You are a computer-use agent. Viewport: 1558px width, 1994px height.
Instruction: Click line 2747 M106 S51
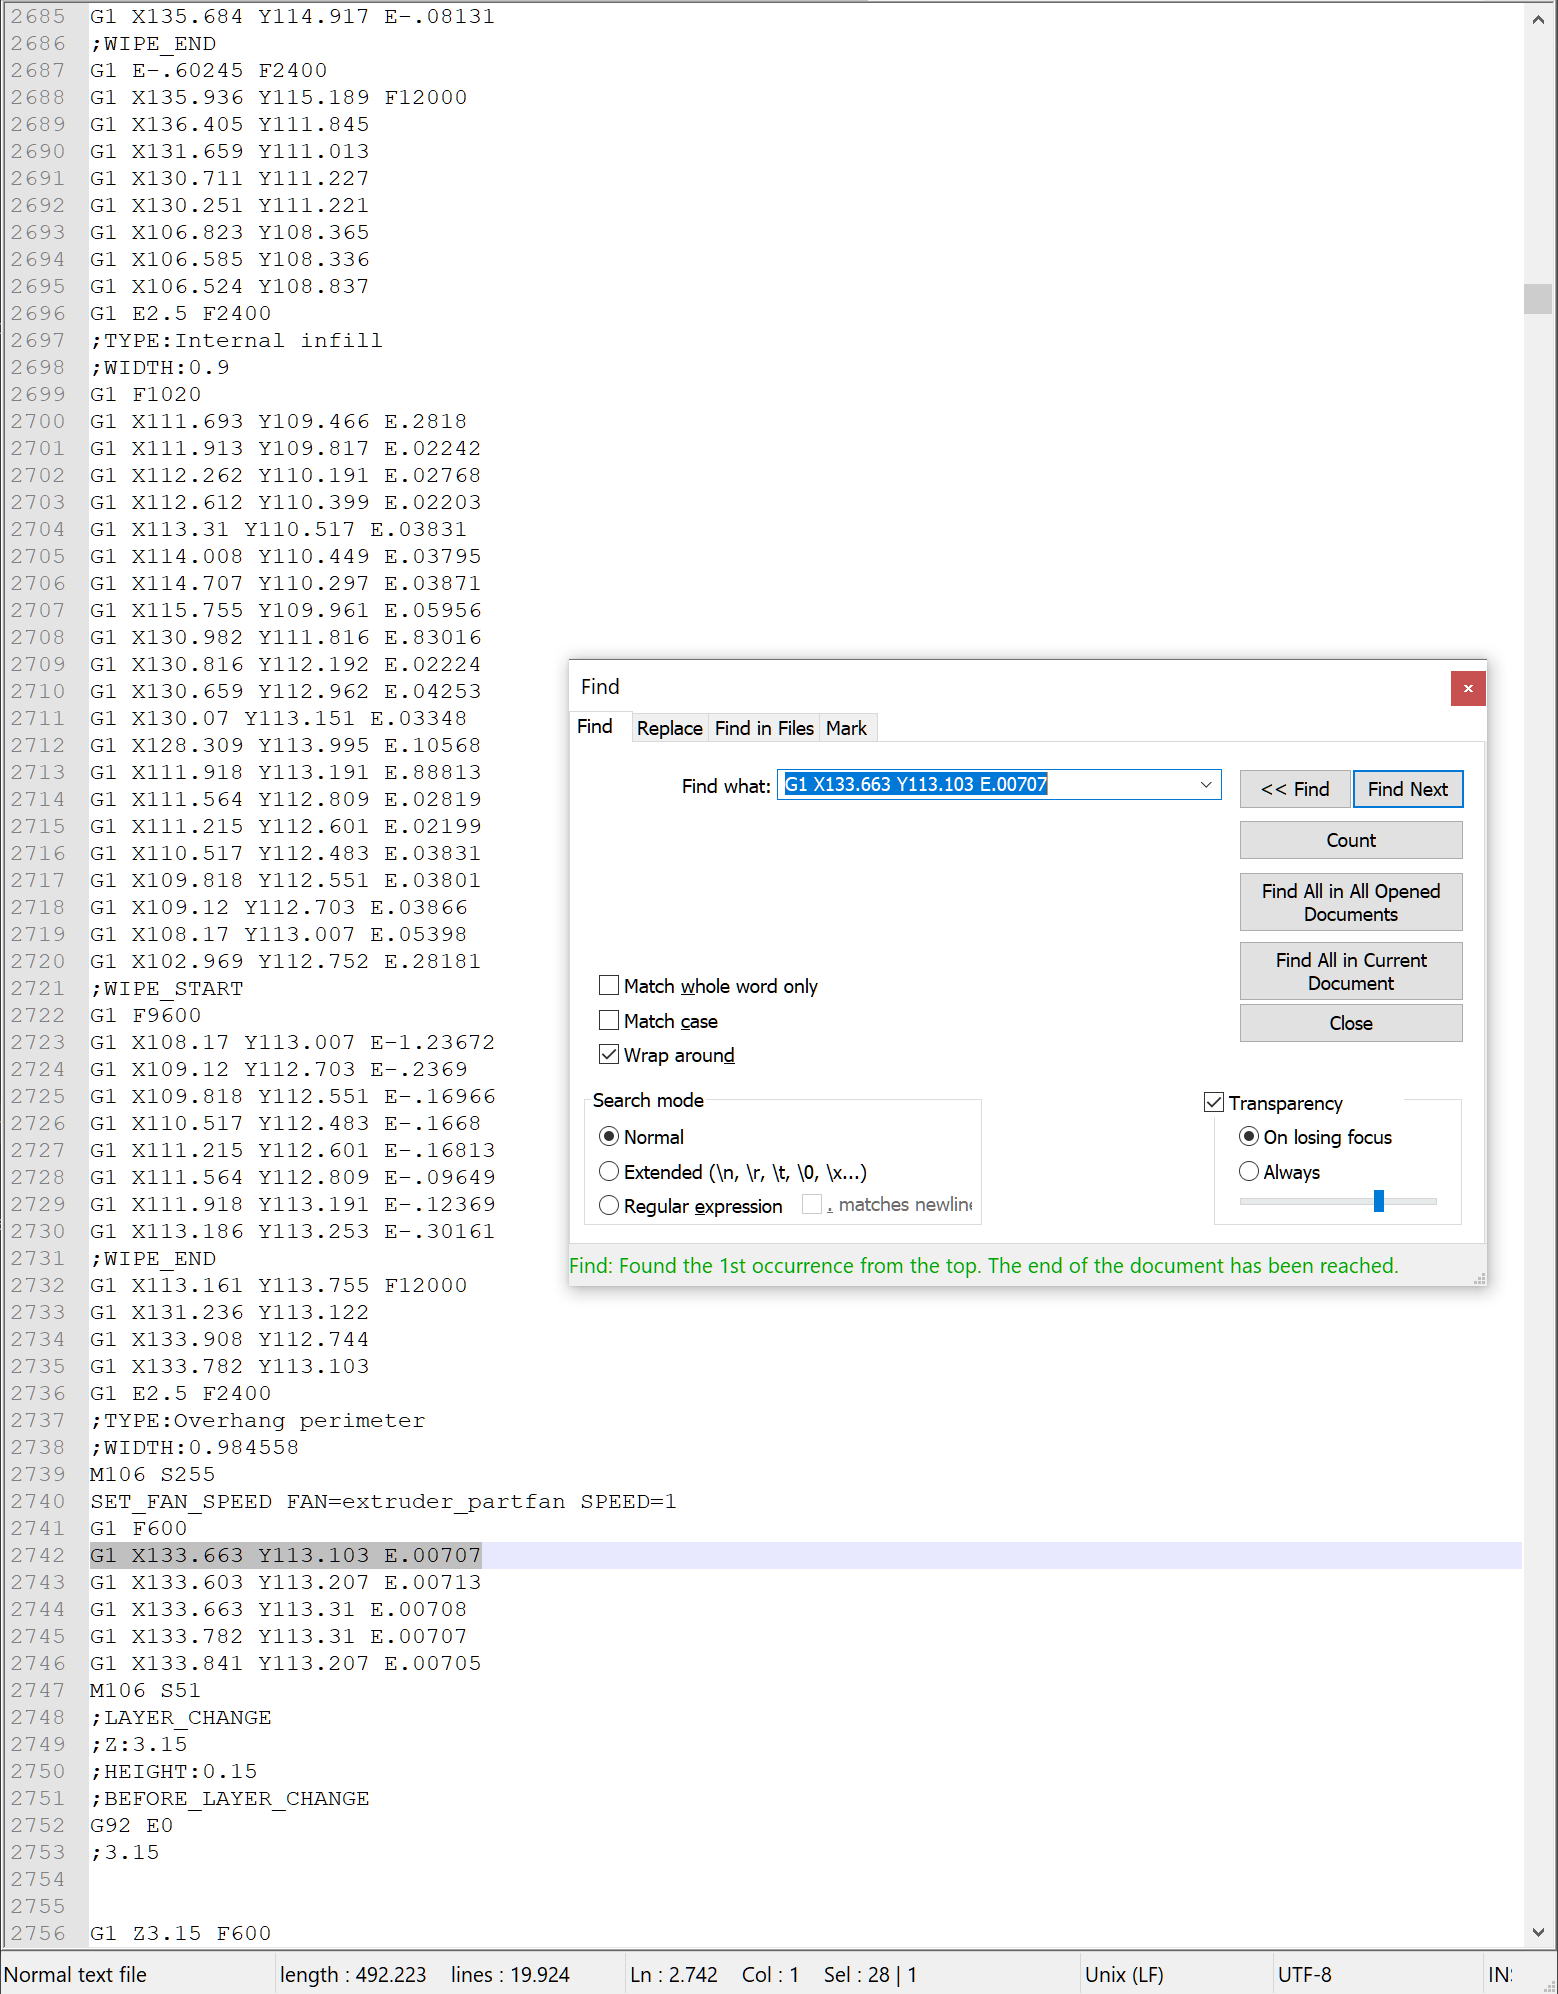[145, 1690]
